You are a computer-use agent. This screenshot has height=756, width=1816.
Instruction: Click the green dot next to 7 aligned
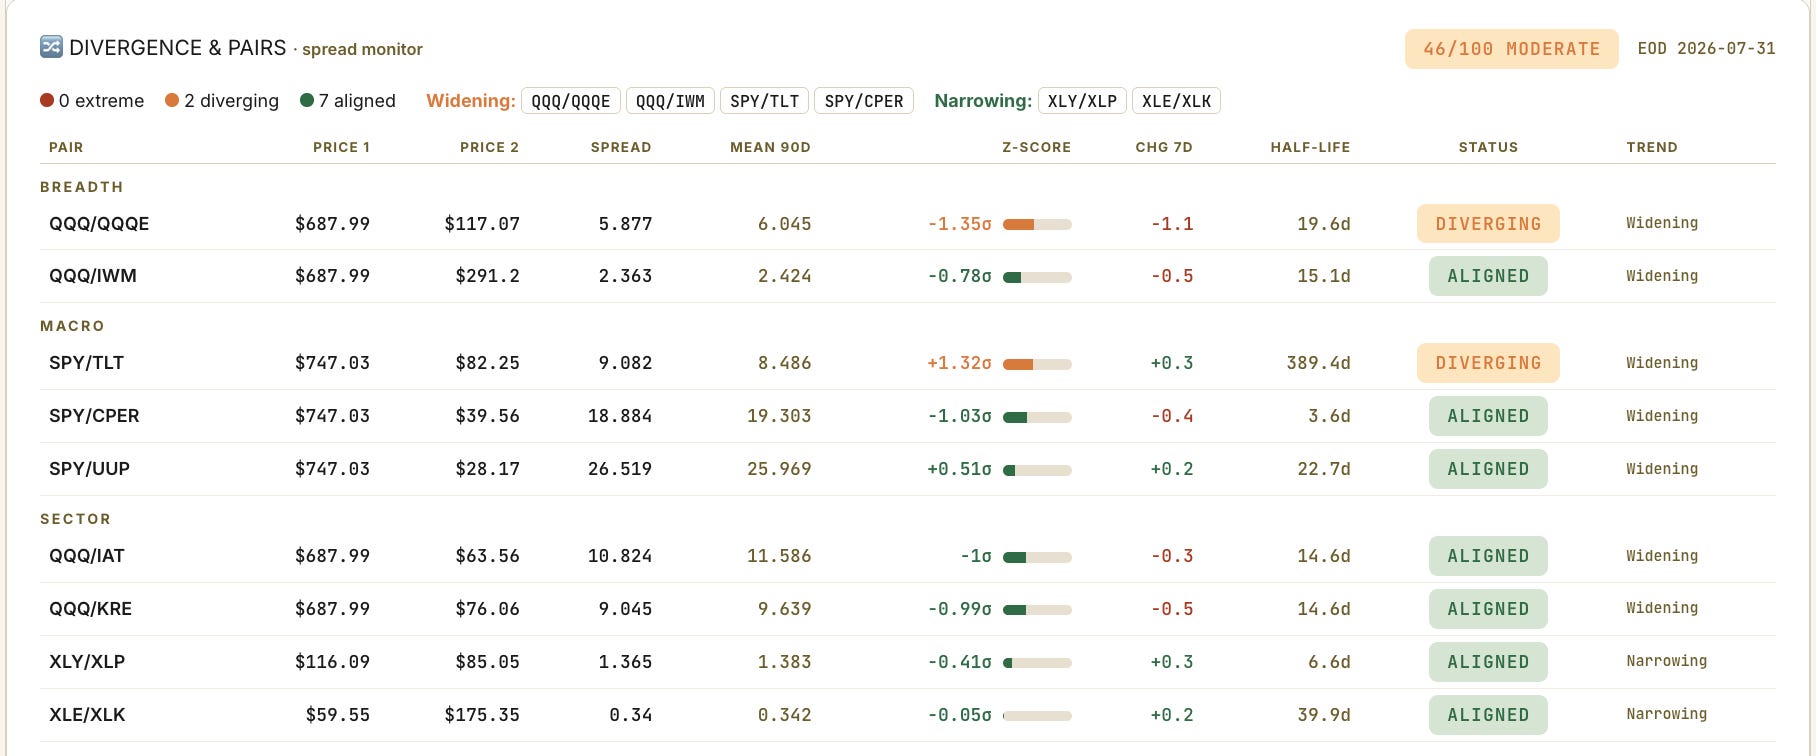coord(307,100)
